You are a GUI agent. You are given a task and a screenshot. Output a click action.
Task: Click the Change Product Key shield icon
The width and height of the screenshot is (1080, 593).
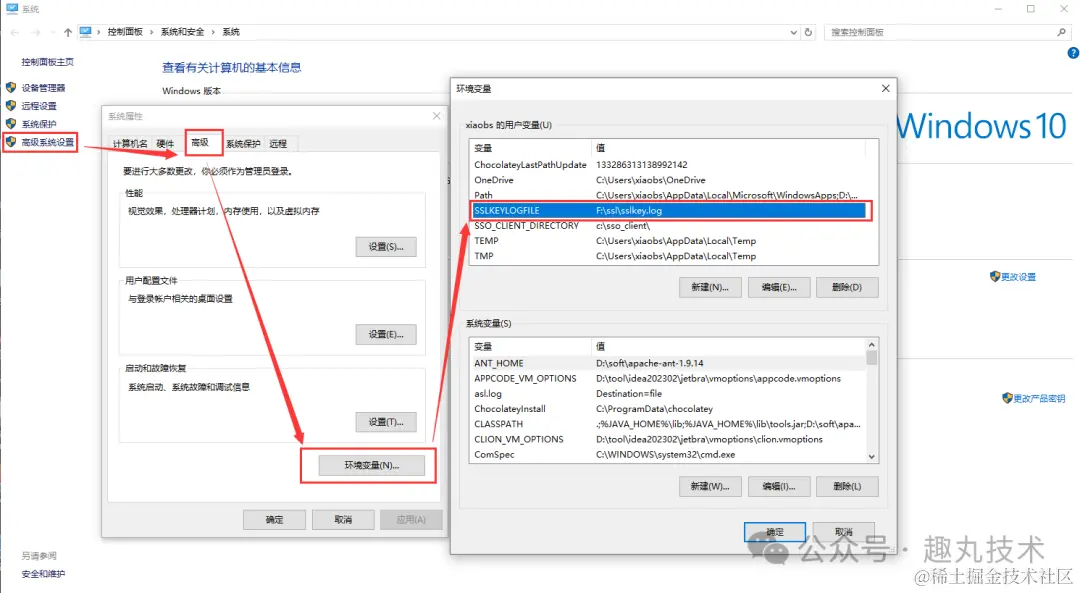click(x=1007, y=398)
